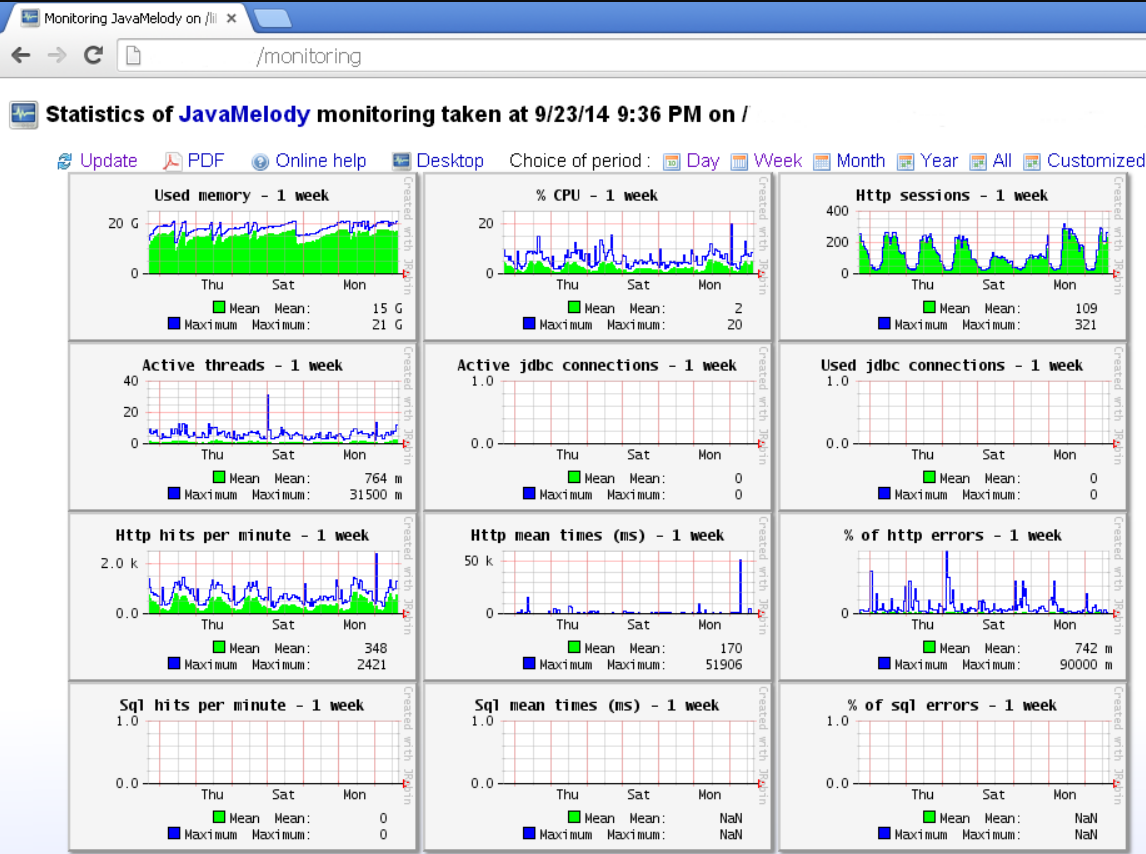1146x854 pixels.
Task: Open the Active jdbc connections graph
Action: click(597, 427)
